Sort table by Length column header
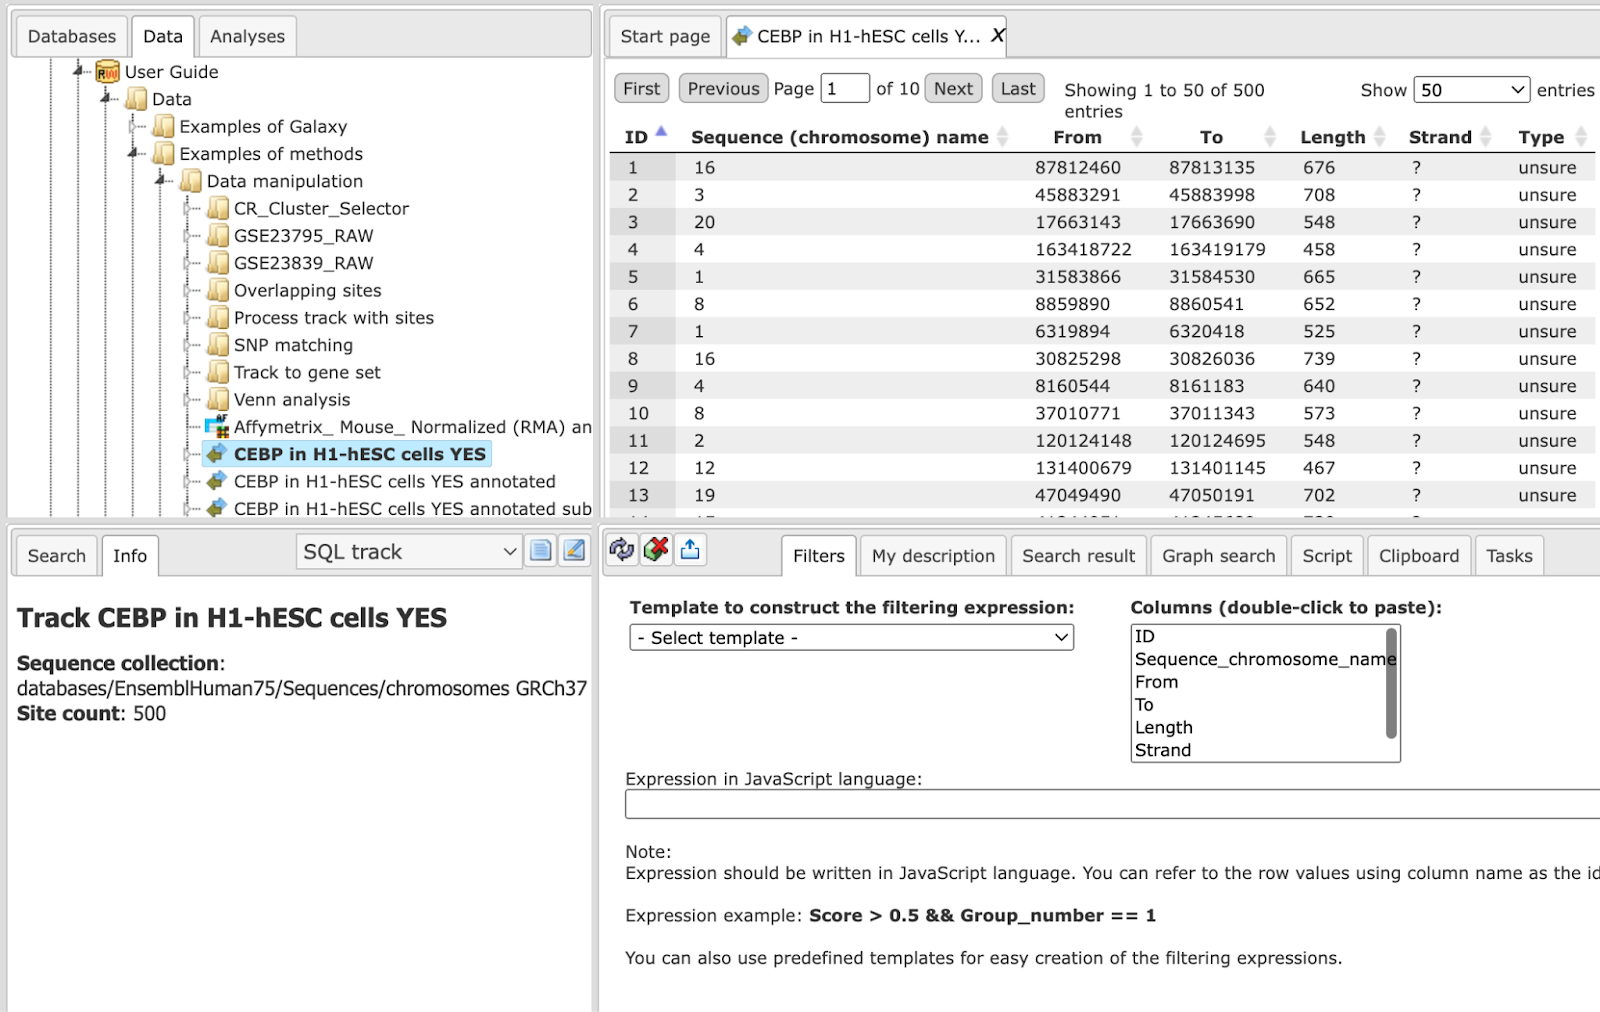1600x1012 pixels. click(x=1342, y=137)
